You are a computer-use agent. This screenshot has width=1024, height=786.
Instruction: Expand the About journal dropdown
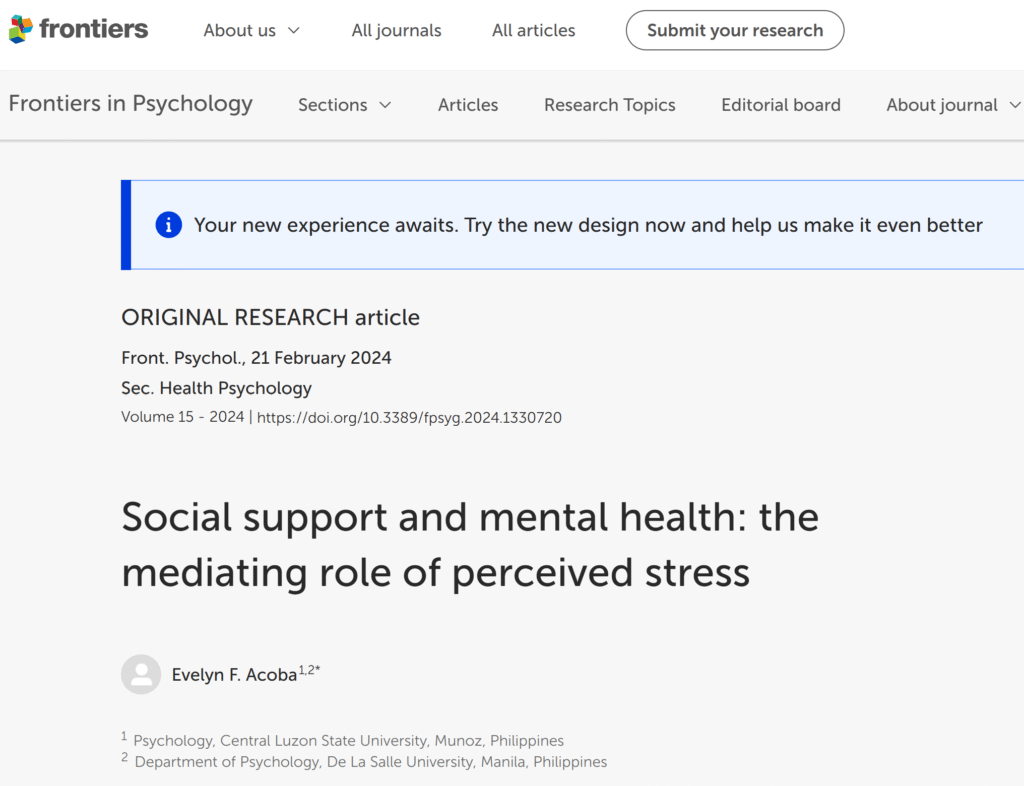point(953,105)
